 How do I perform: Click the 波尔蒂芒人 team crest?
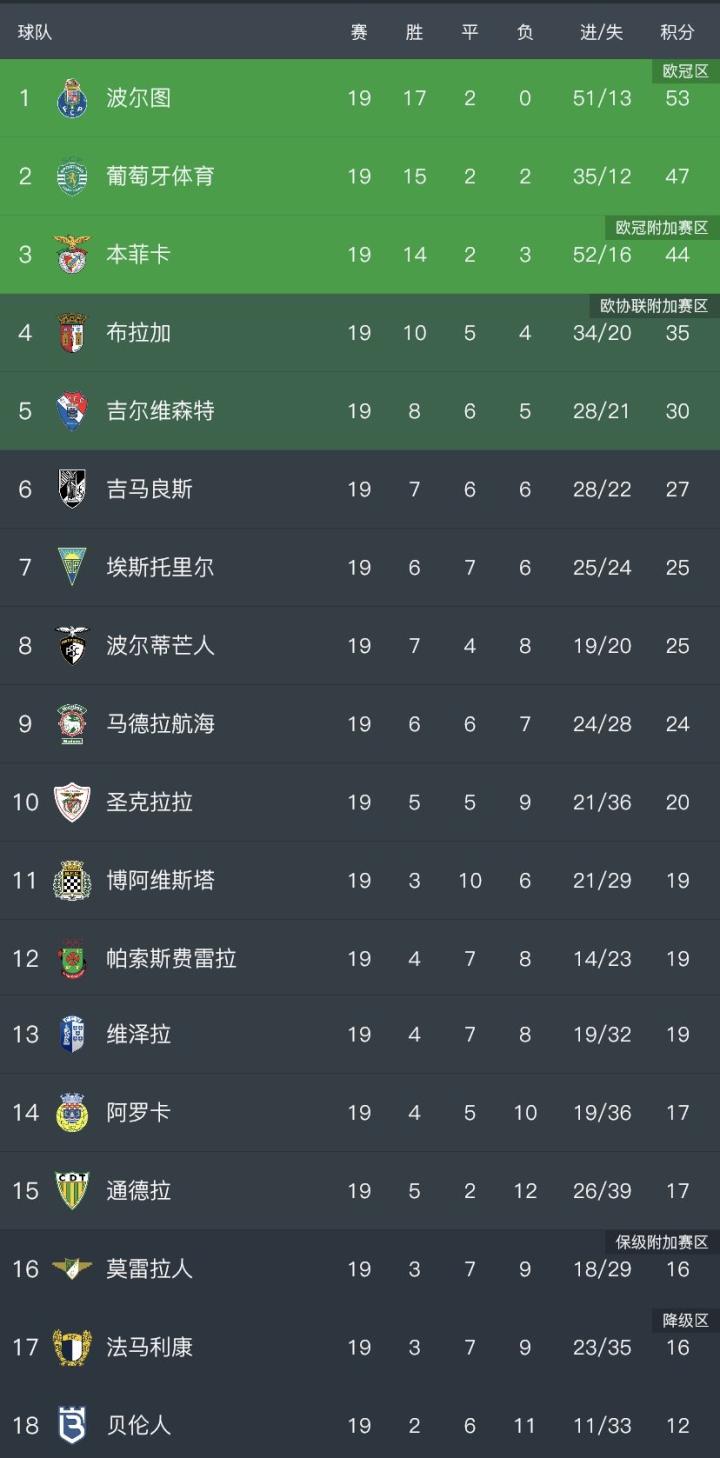[x=72, y=645]
